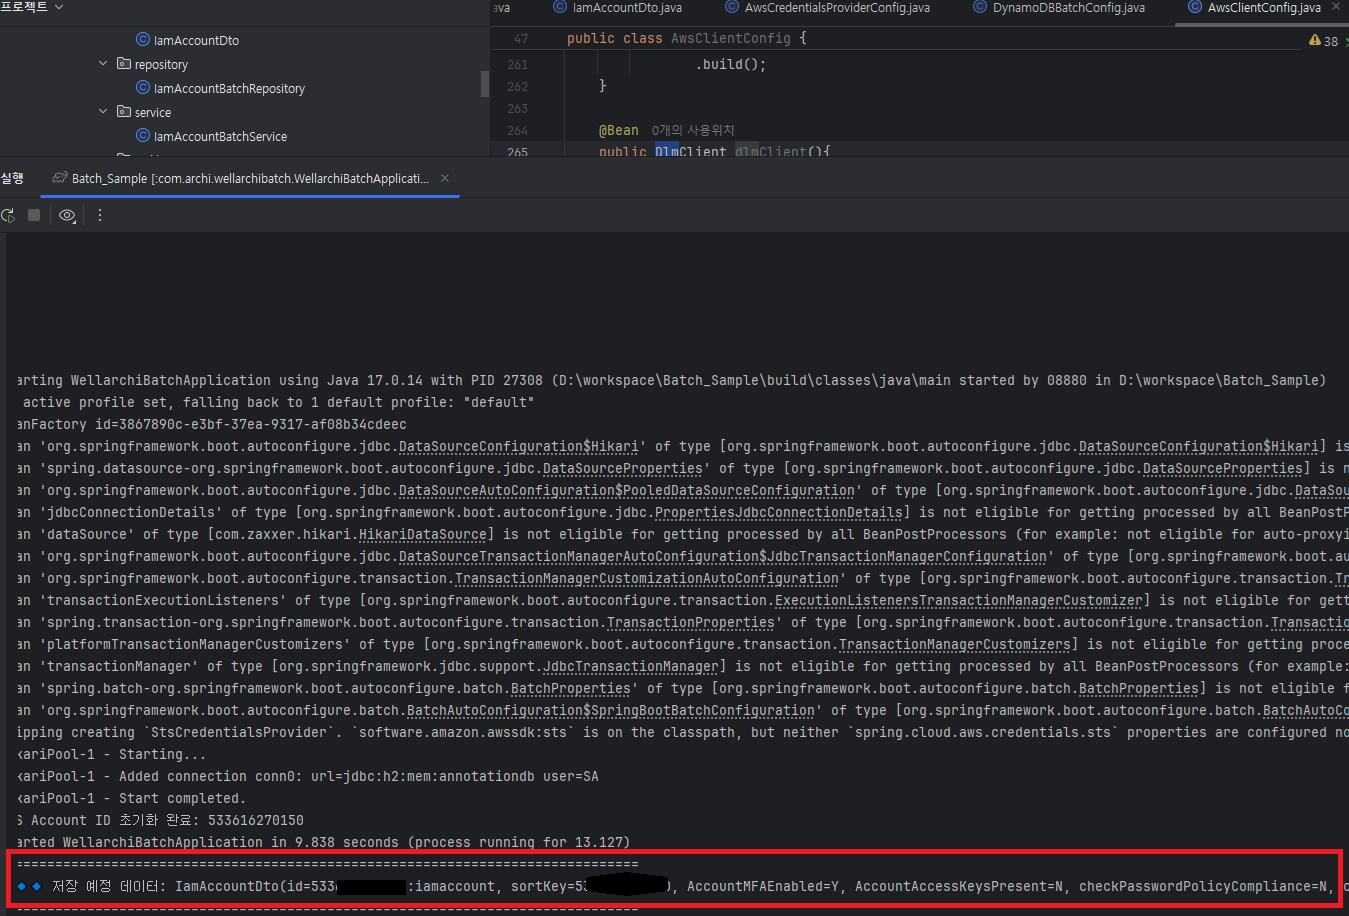Image resolution: width=1349 pixels, height=916 pixels.
Task: Collapse the service folder
Action: tap(103, 112)
